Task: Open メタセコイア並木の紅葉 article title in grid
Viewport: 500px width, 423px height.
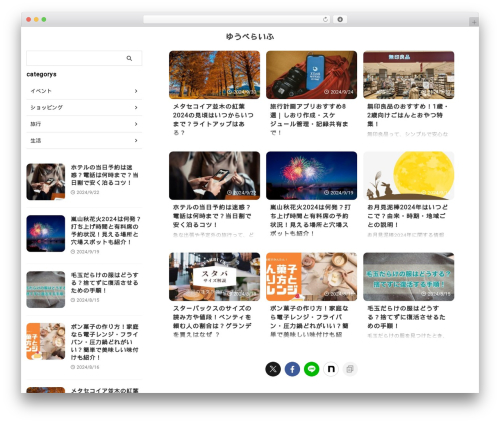Action: pos(213,119)
